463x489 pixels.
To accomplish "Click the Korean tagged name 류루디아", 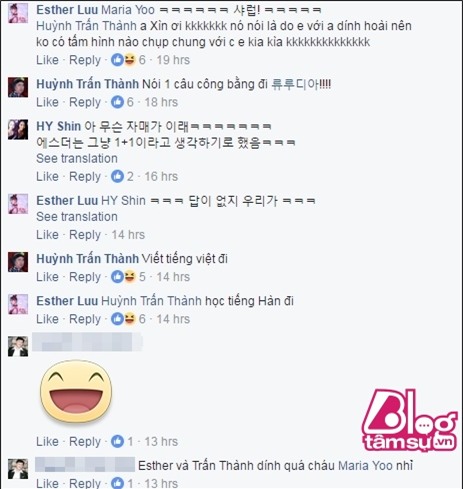I will (x=295, y=84).
